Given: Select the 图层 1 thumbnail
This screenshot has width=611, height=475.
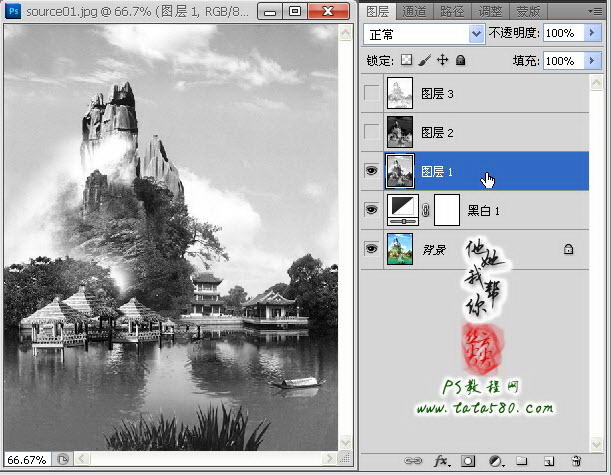Looking at the screenshot, I should click(400, 171).
